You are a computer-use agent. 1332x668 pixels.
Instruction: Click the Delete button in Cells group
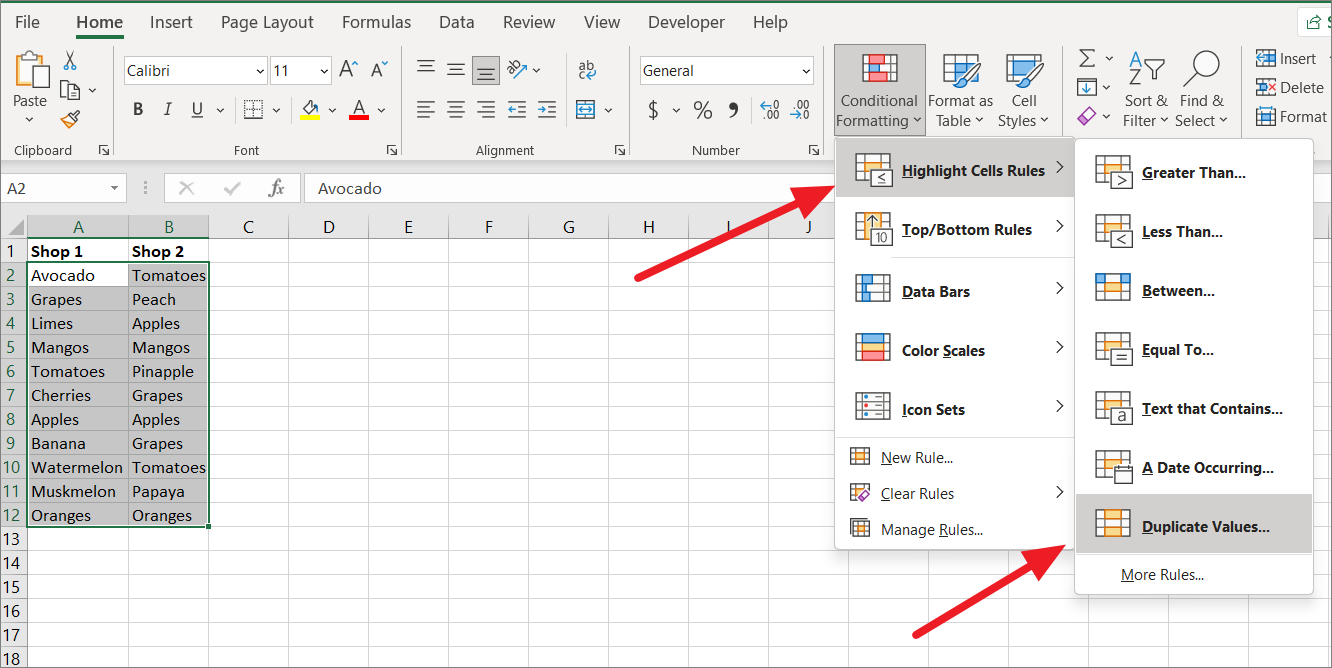1290,87
